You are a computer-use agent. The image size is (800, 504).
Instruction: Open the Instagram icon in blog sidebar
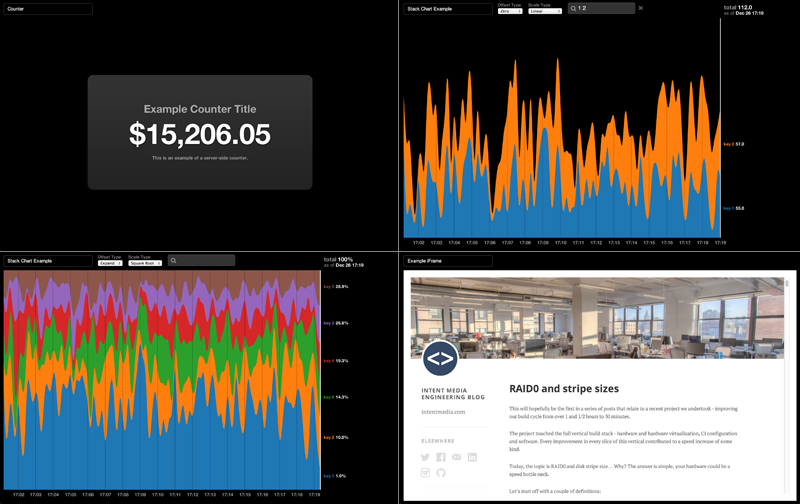[425, 473]
